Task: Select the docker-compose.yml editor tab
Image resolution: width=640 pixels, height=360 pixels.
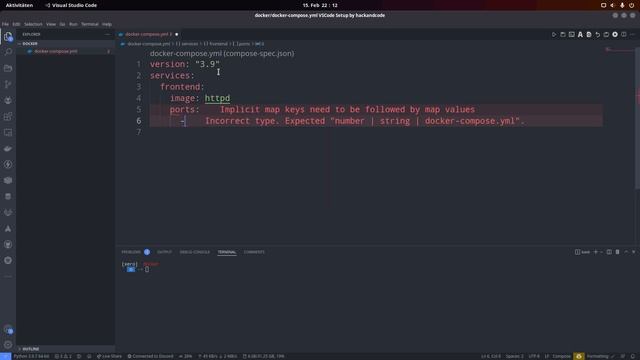Action: click(x=148, y=34)
